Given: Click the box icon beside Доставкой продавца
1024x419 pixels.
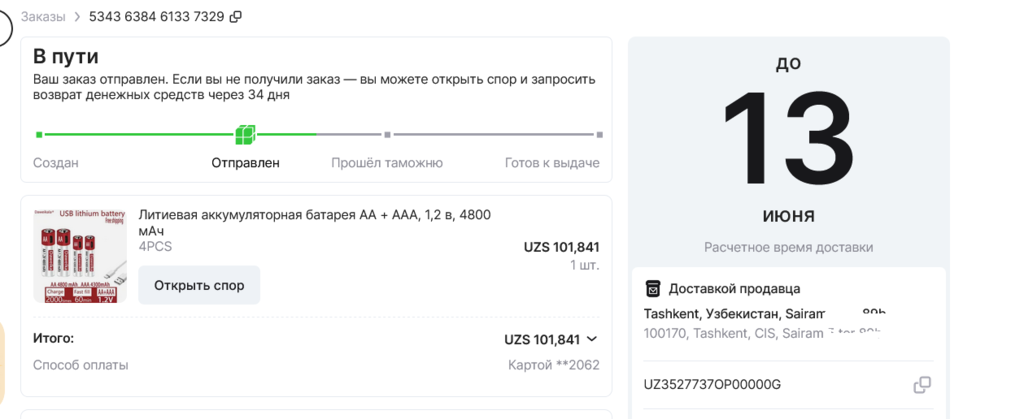Looking at the screenshot, I should (x=652, y=289).
